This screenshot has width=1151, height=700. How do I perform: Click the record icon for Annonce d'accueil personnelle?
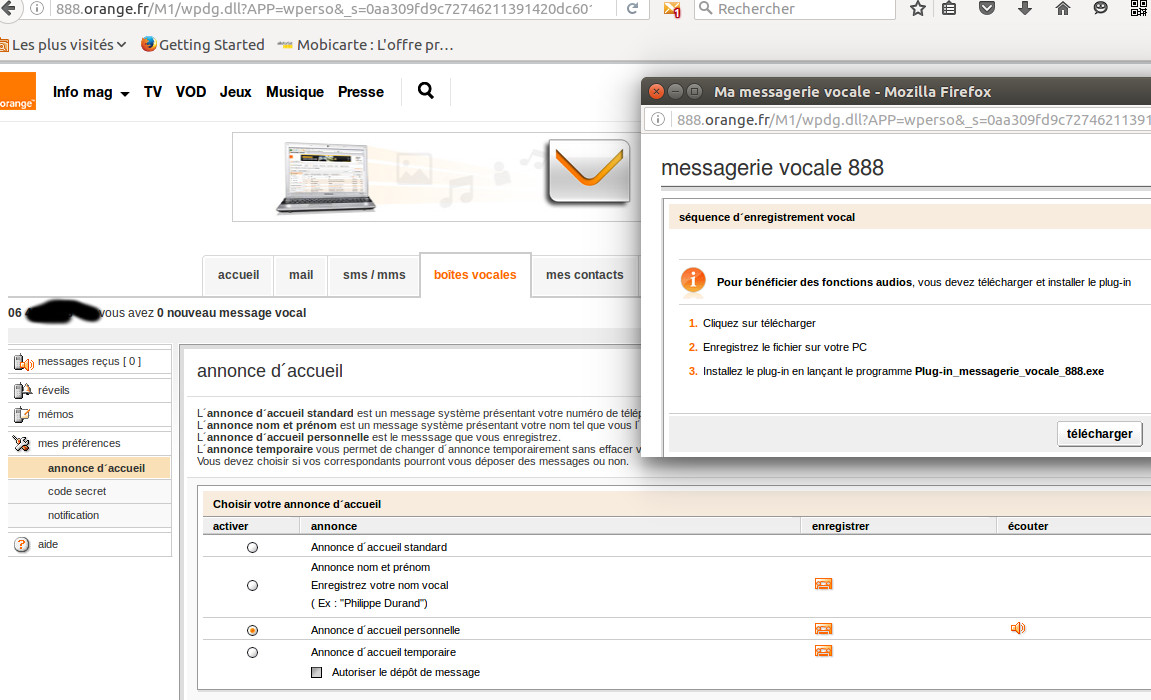[x=824, y=629]
